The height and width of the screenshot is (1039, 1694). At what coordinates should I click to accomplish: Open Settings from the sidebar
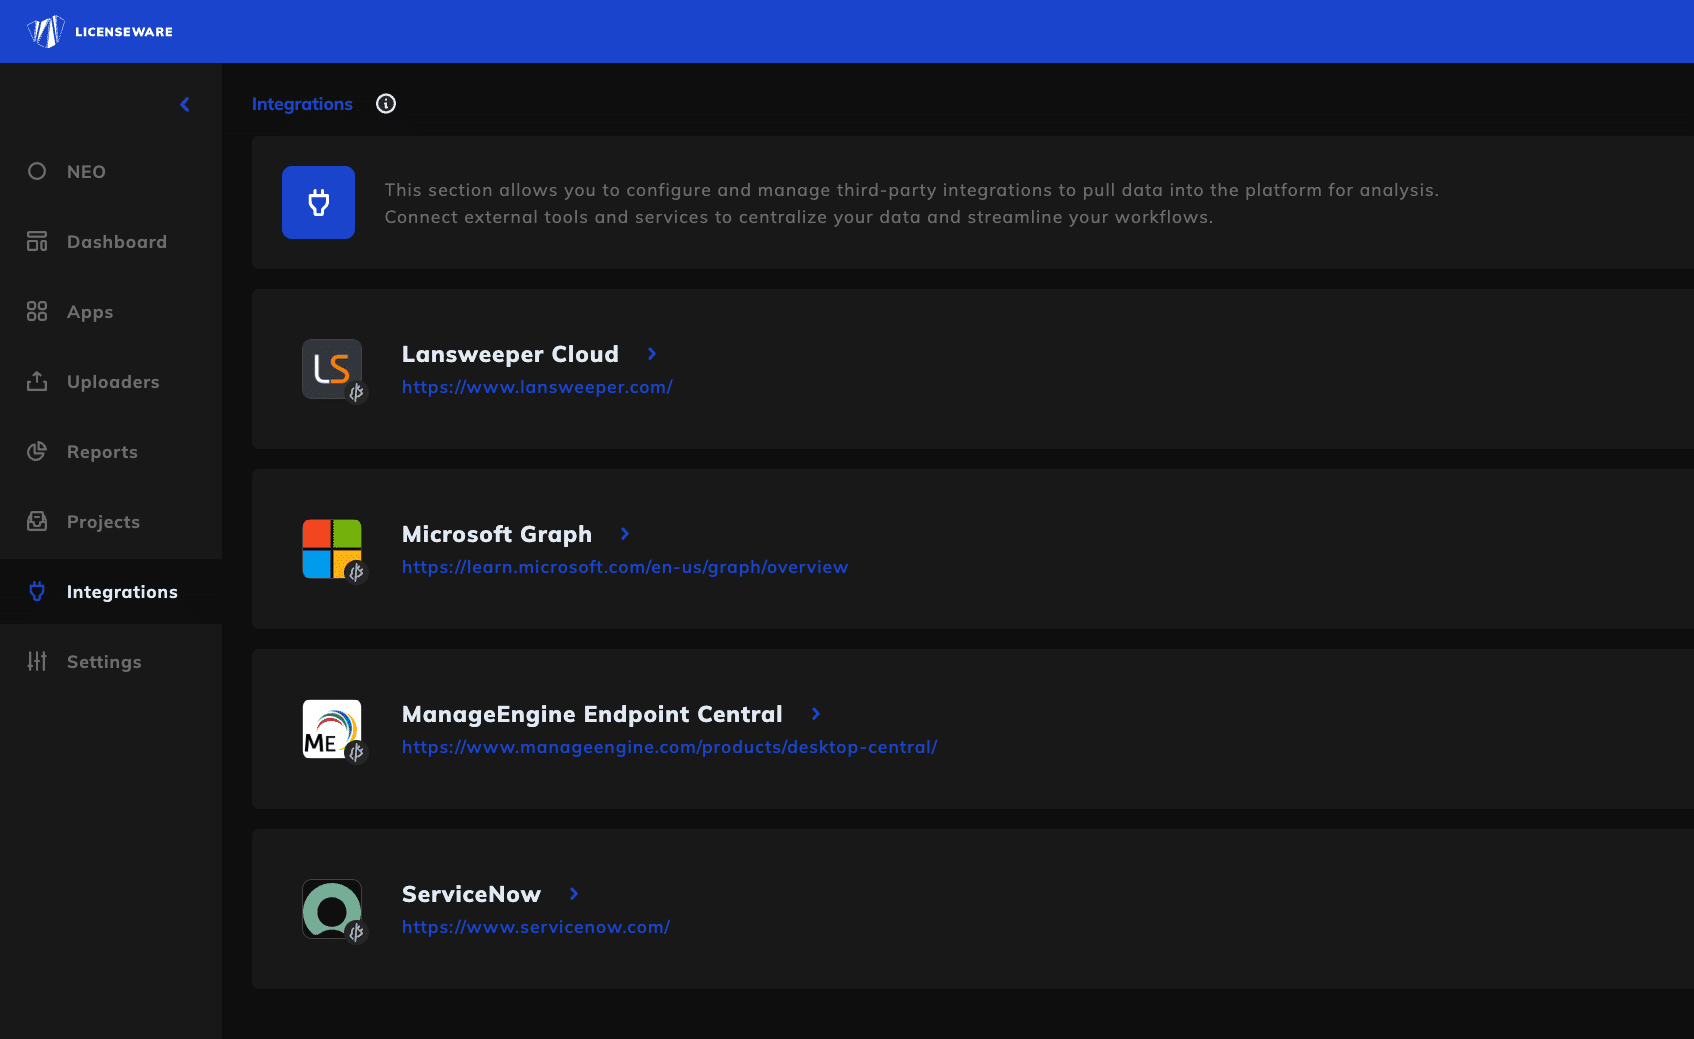coord(104,662)
